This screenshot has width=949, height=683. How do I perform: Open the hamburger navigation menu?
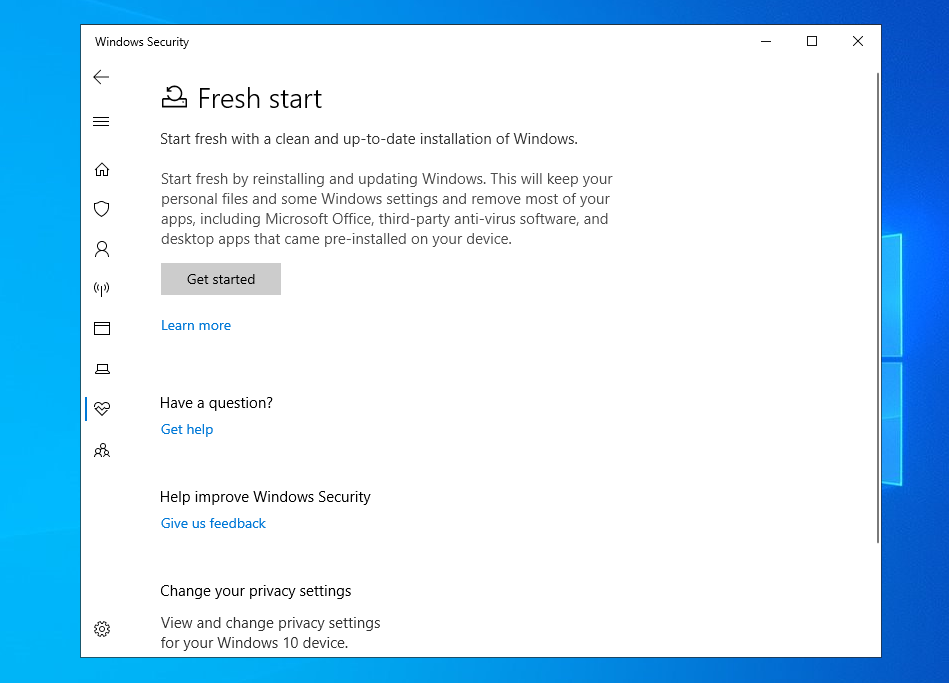(x=101, y=122)
